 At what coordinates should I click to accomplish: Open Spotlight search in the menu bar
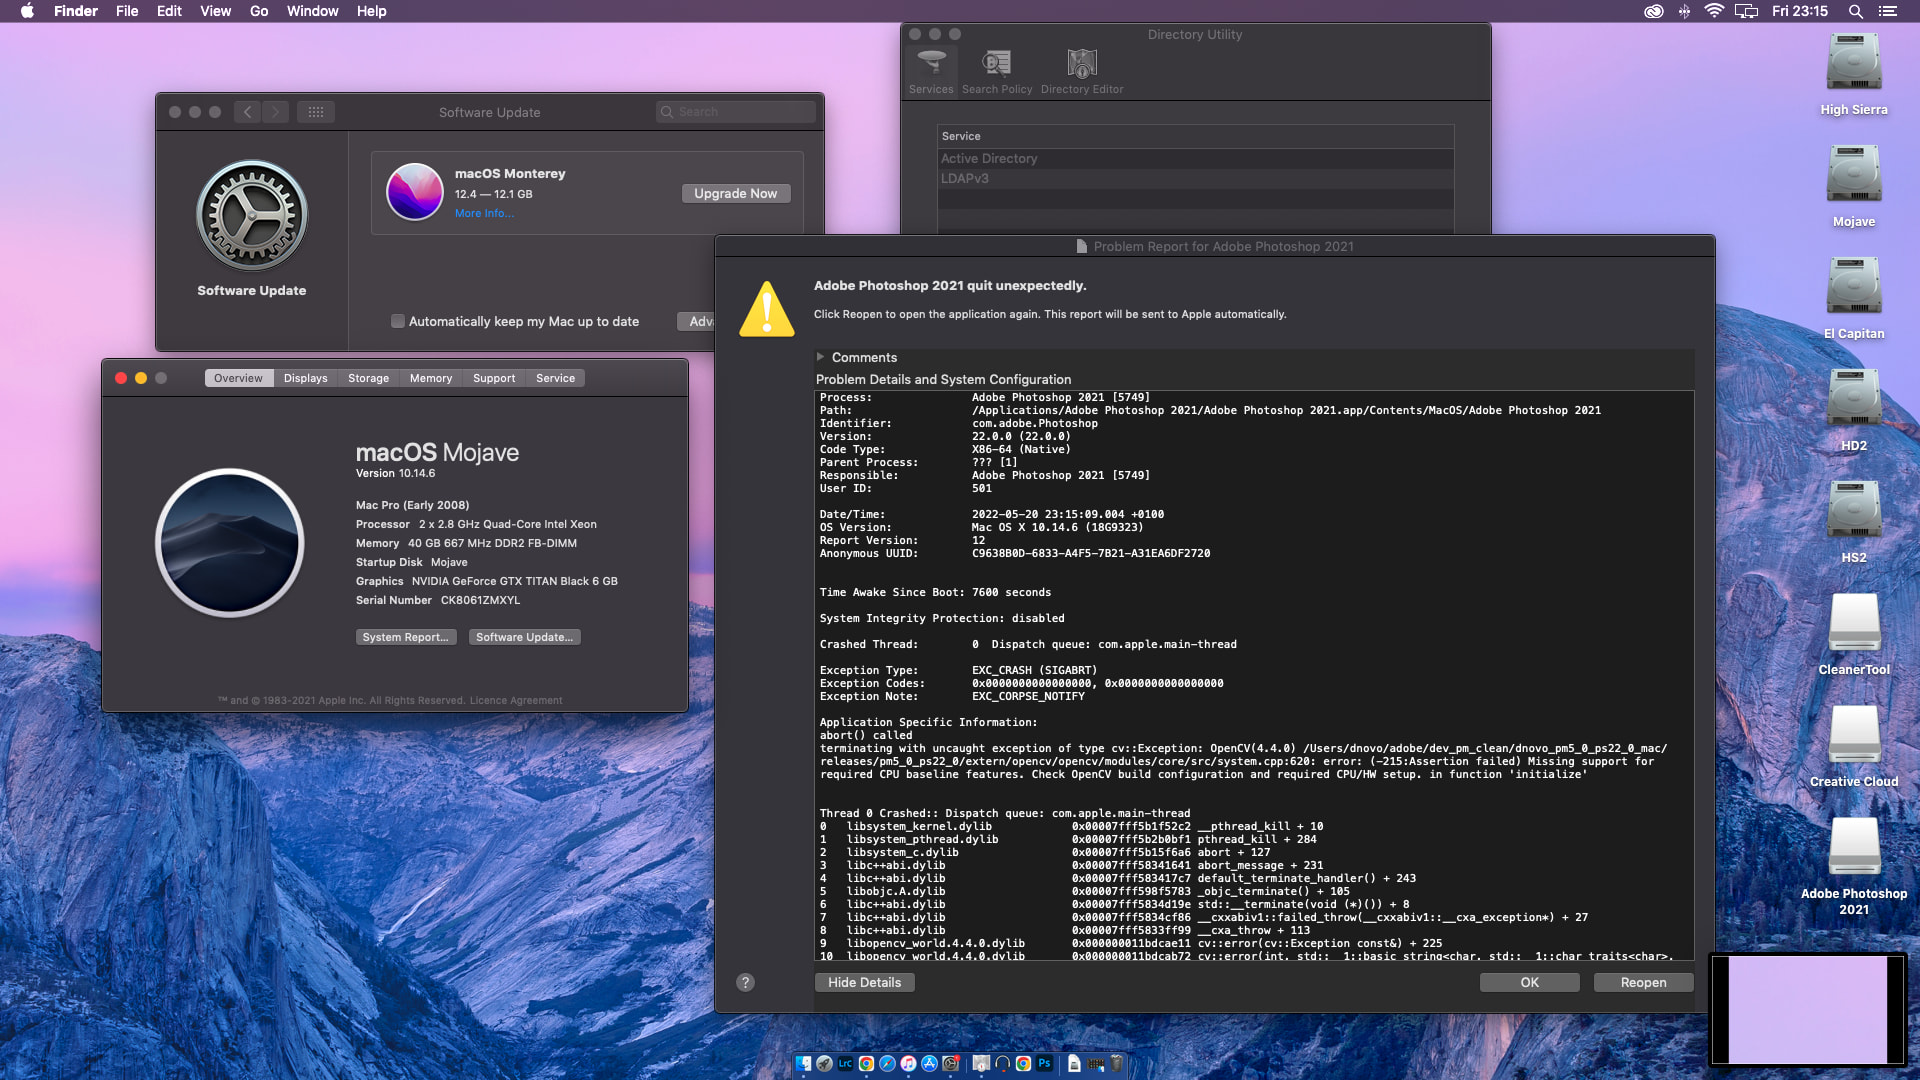(x=1855, y=11)
